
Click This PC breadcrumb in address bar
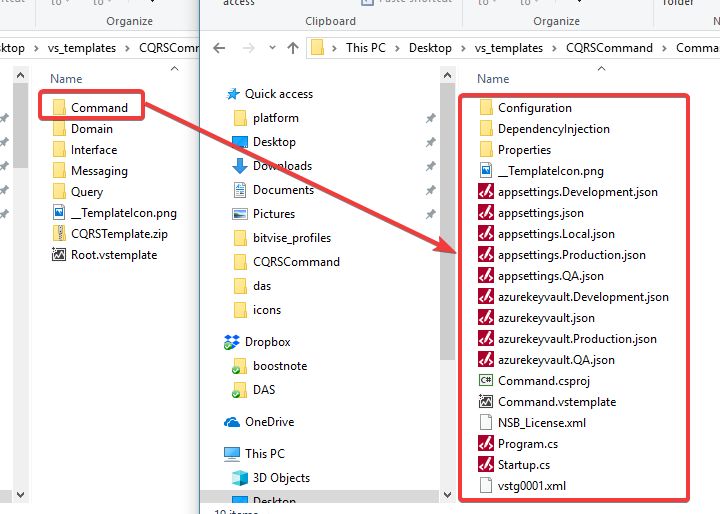(x=366, y=48)
